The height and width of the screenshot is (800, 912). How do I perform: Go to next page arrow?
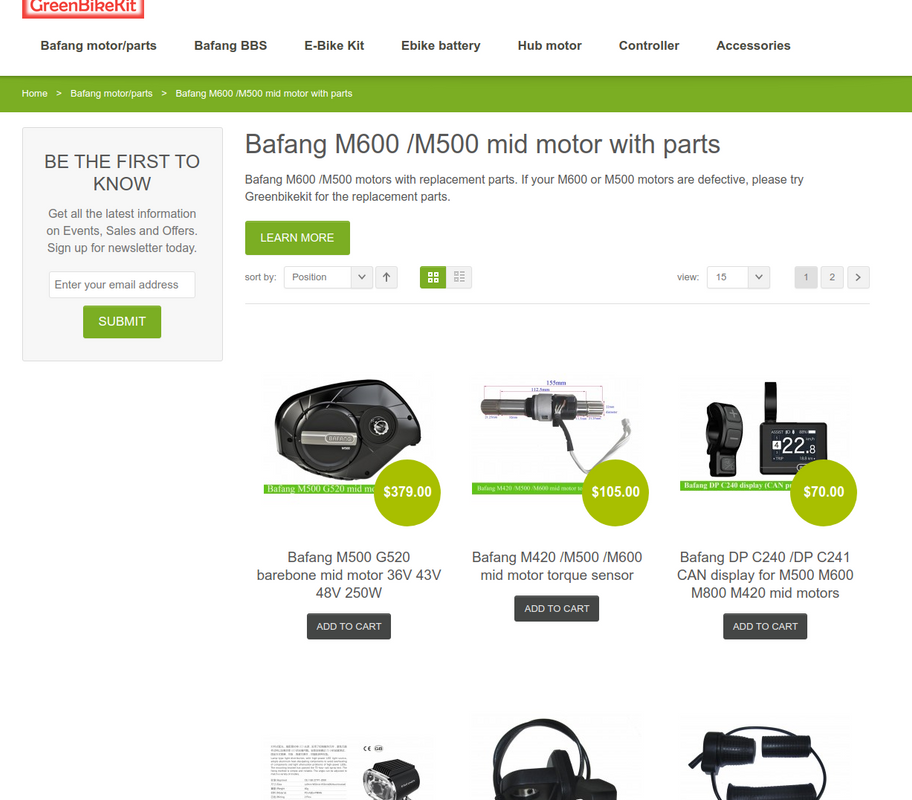[x=858, y=278]
